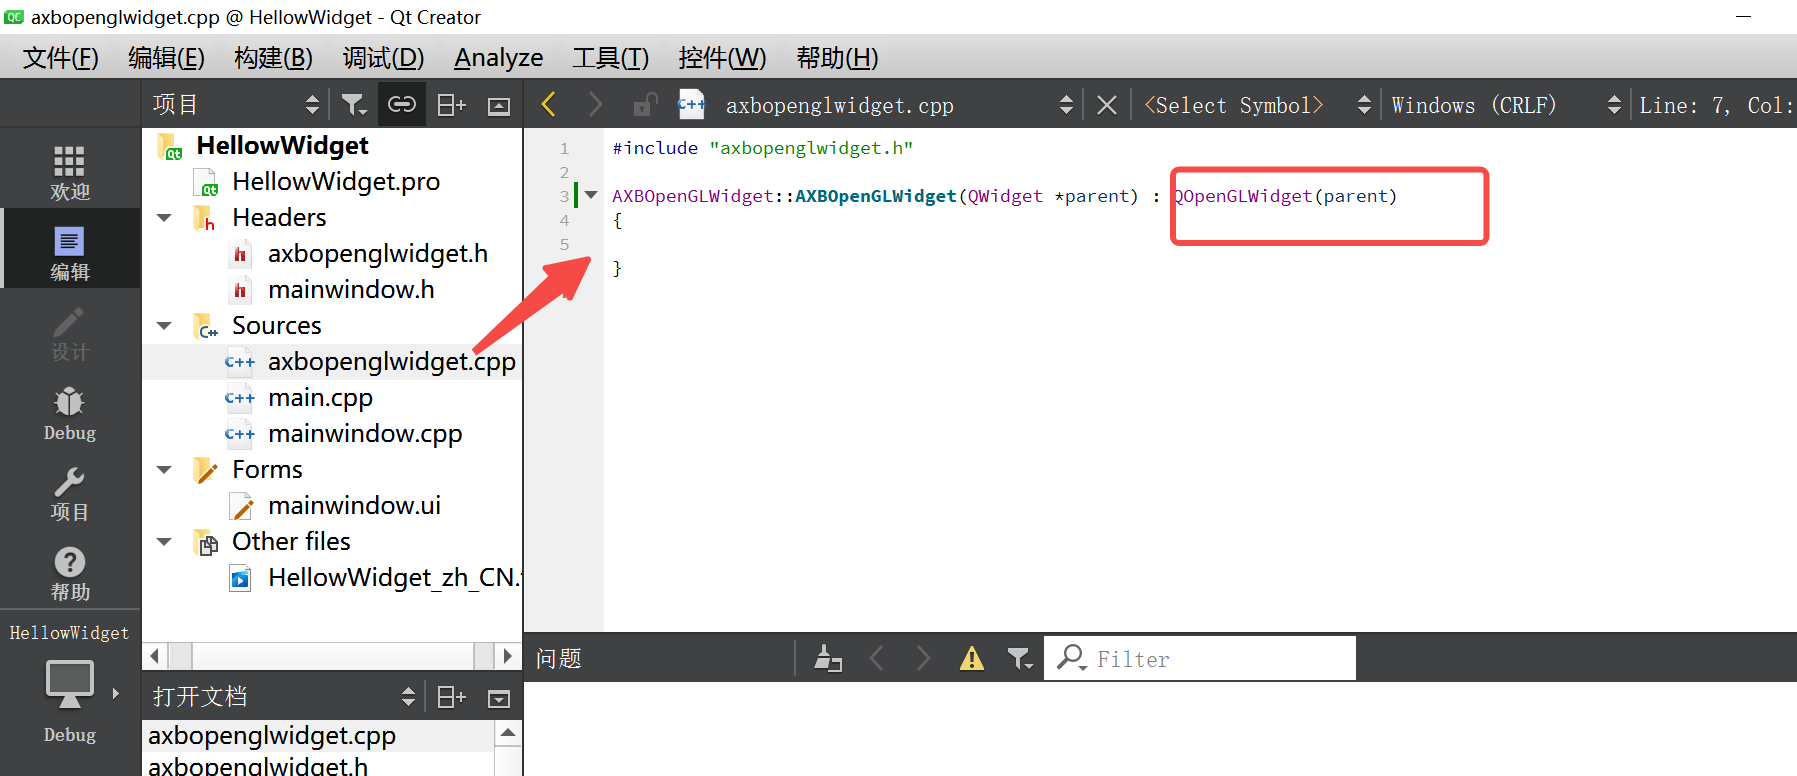Click the C++ file icon in editor toolbar

pyautogui.click(x=691, y=105)
